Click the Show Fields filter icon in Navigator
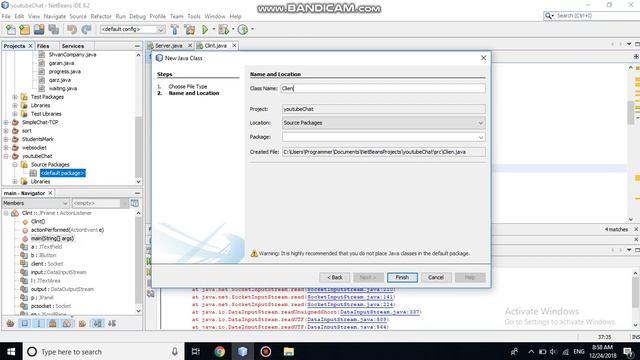This screenshot has height=360, width=640. click(25, 323)
